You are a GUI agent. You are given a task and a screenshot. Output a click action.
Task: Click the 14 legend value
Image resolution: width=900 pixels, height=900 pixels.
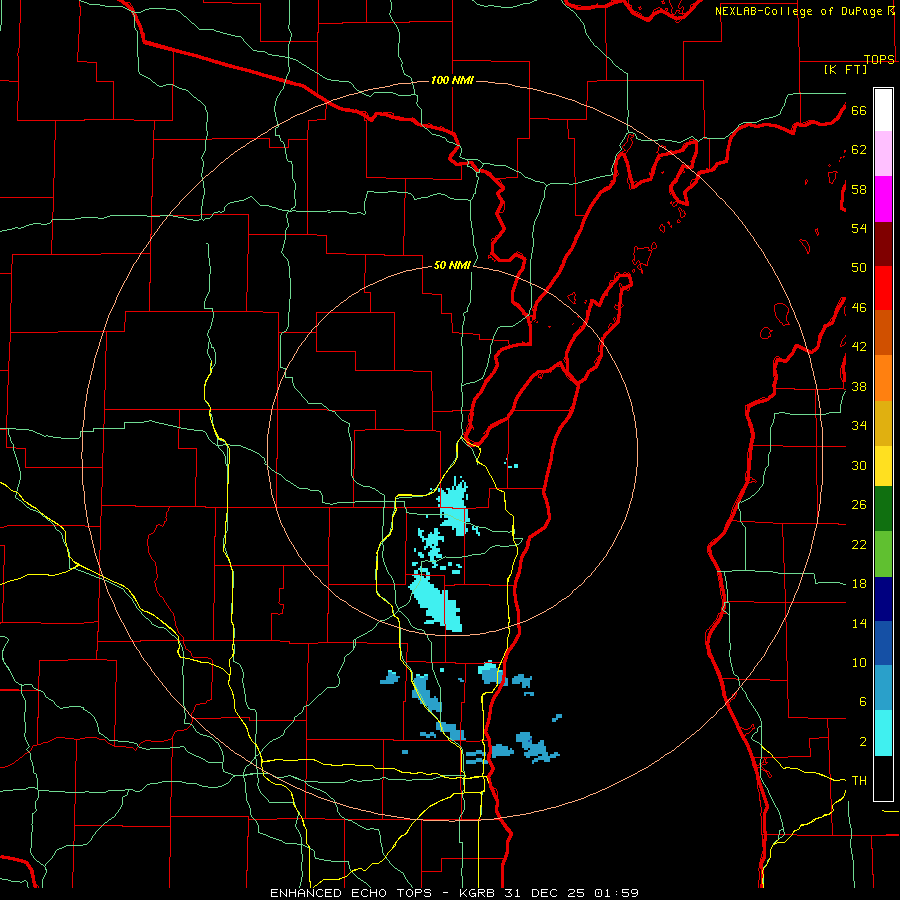pyautogui.click(x=859, y=623)
